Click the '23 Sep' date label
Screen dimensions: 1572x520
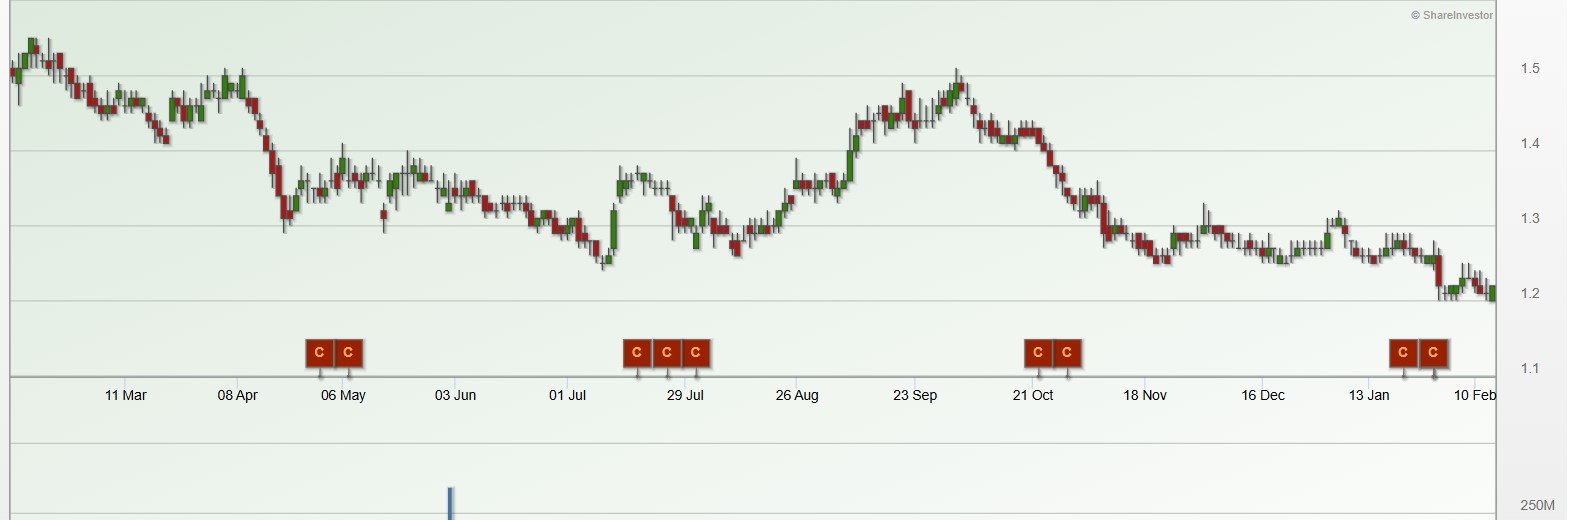[x=915, y=395]
